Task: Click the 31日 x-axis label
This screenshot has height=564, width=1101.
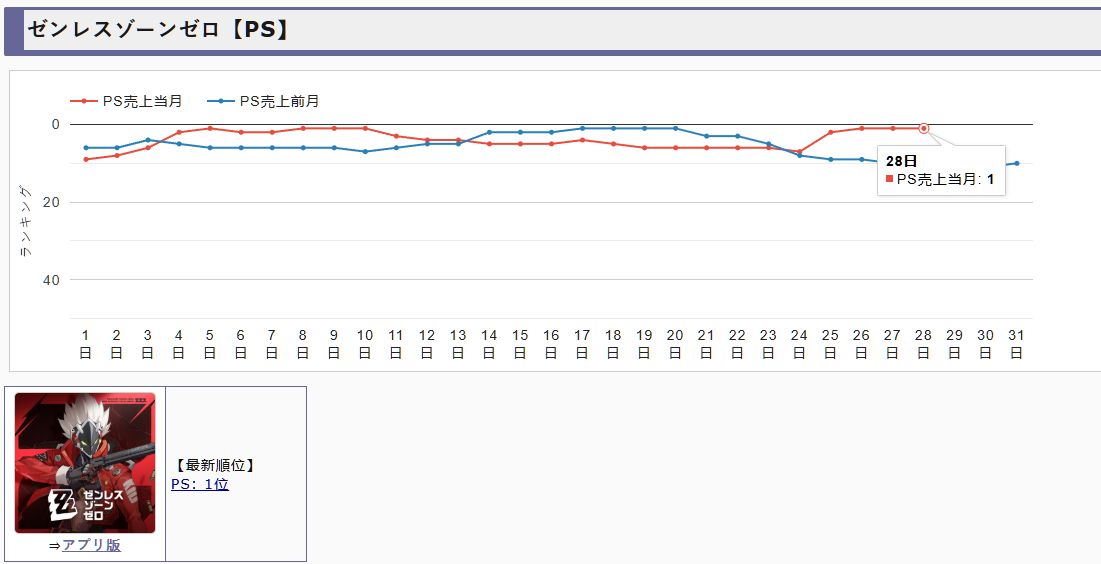Action: [1016, 344]
